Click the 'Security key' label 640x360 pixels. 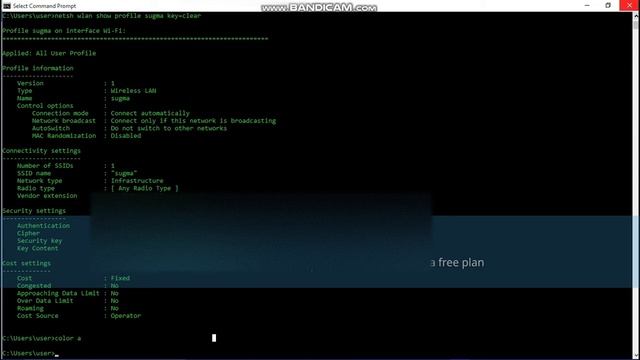click(39, 241)
